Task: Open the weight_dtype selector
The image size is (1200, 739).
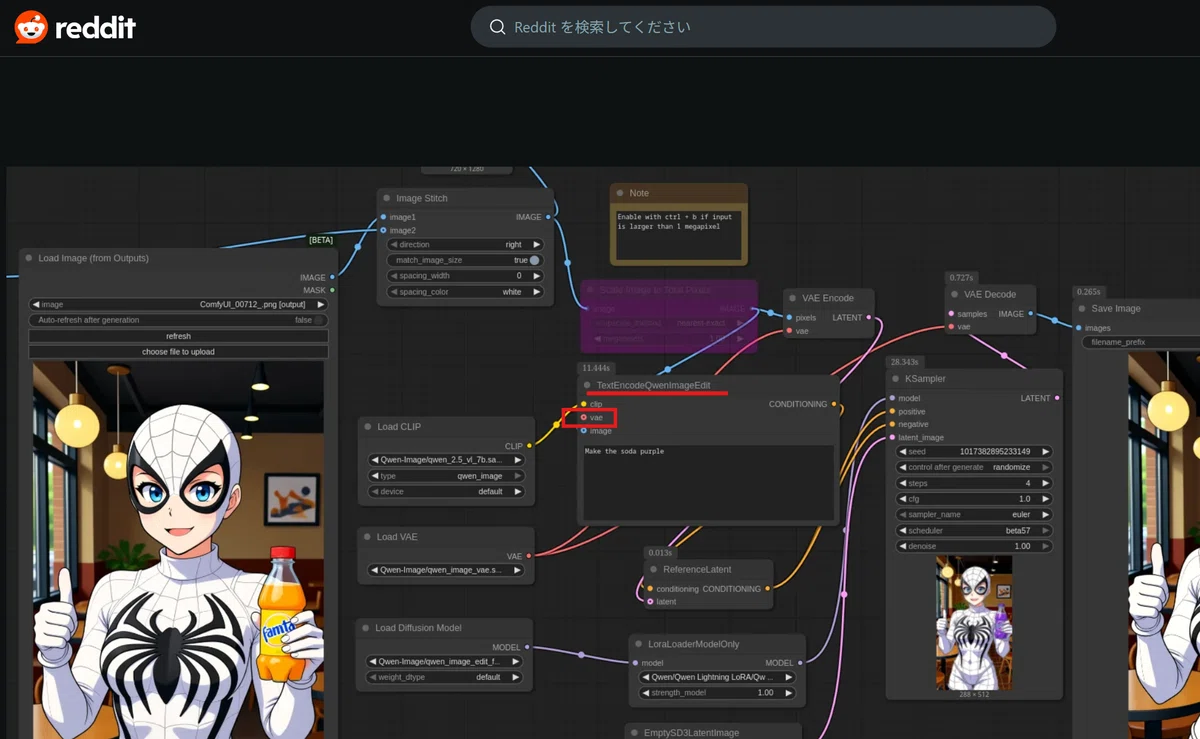Action: click(444, 677)
